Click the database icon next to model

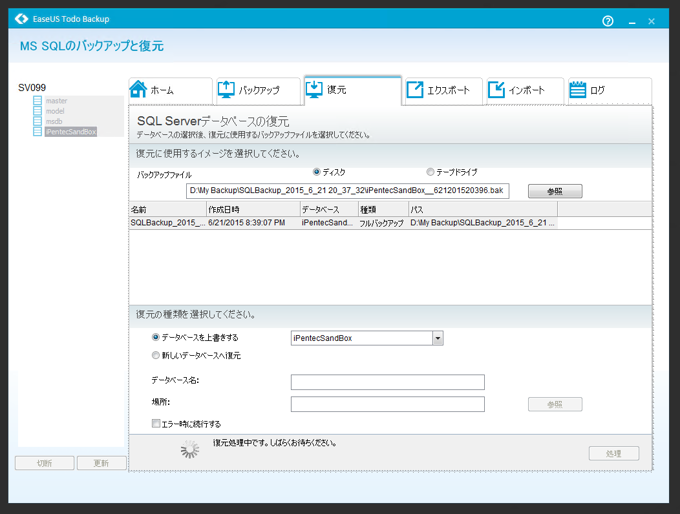38,111
